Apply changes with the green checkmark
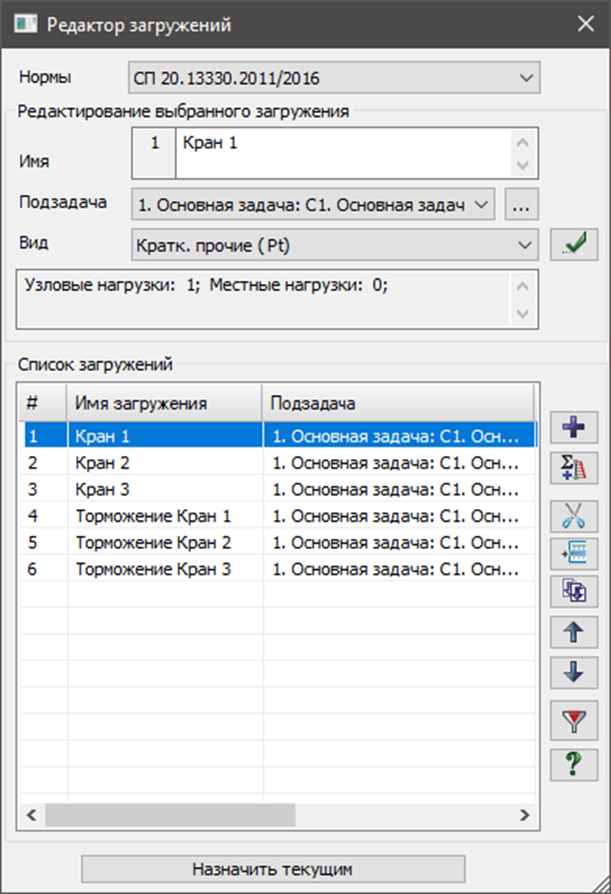Screen dimensions: 611x894 (573, 244)
